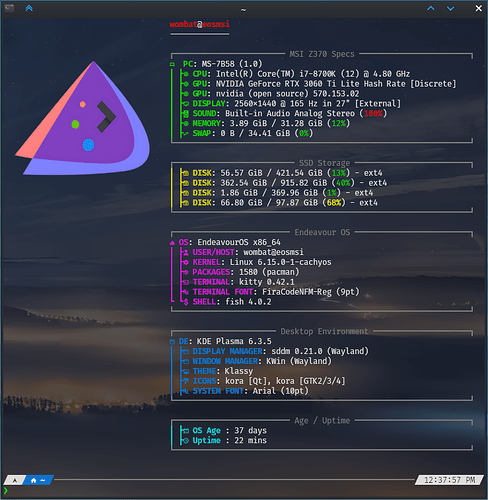The image size is (488, 500).
Task: Click the yellow disk icon at 68%
Action: tap(186, 203)
